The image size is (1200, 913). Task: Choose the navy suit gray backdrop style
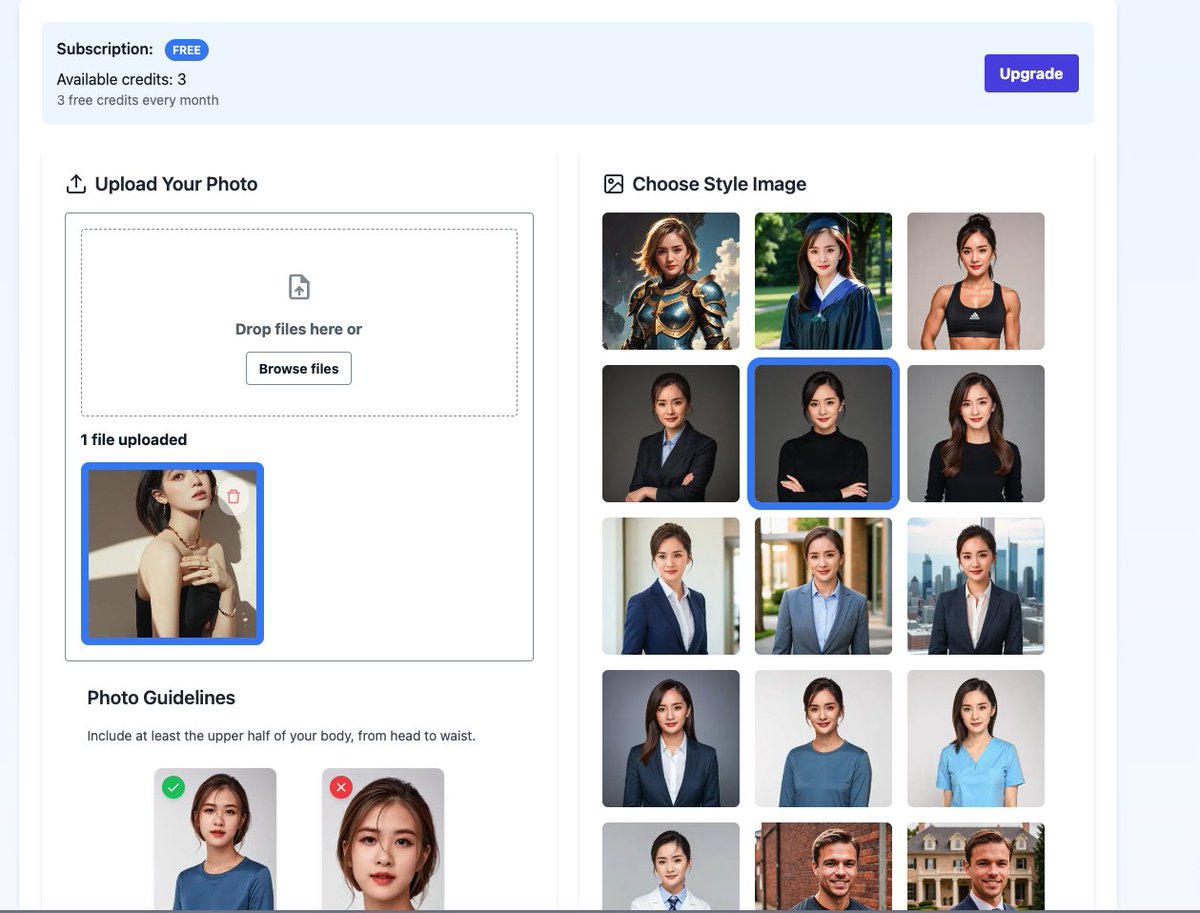pyautogui.click(x=671, y=738)
